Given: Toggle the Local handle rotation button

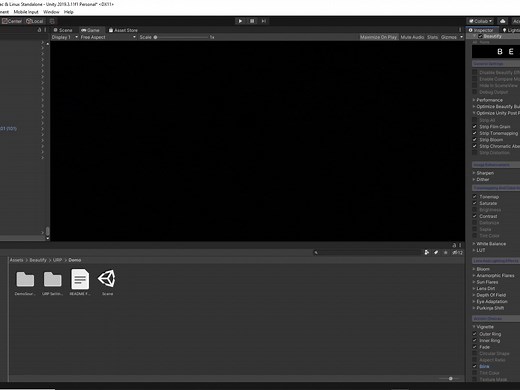Looking at the screenshot, I should (x=35, y=21).
